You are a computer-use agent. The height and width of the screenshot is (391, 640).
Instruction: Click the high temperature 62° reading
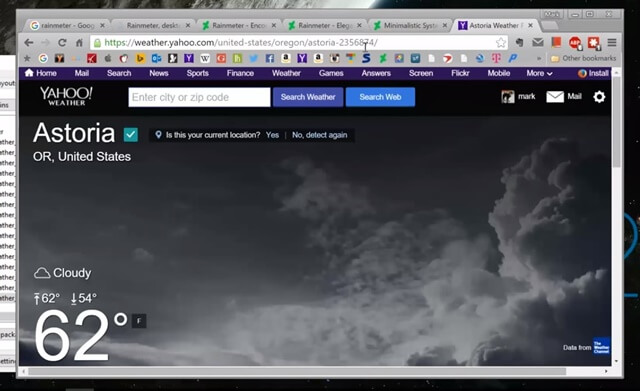coord(47,298)
